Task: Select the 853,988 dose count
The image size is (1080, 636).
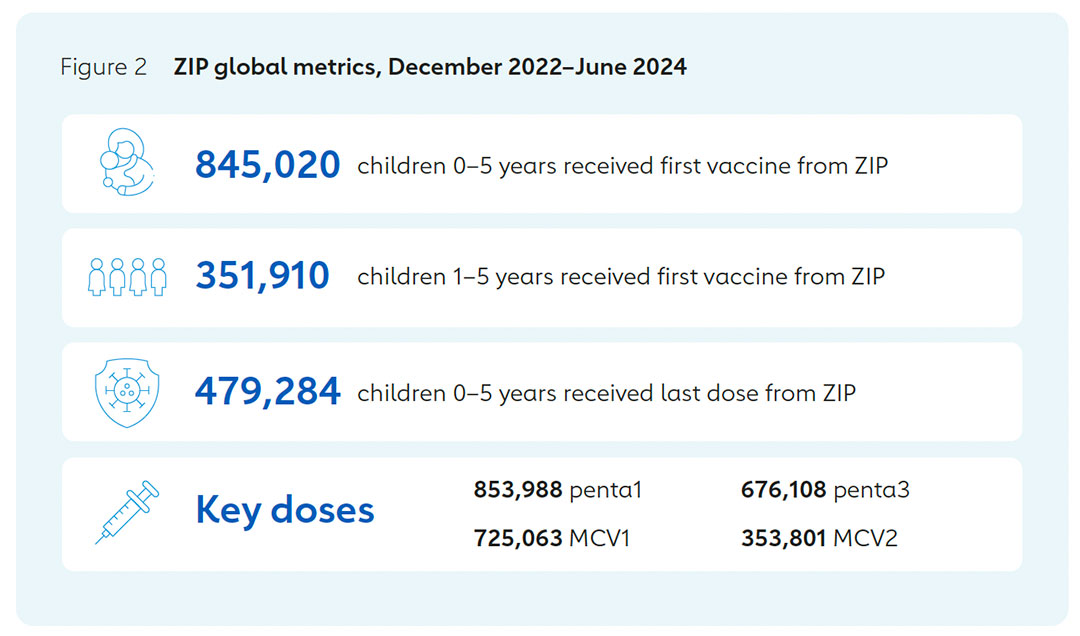Action: (x=517, y=490)
